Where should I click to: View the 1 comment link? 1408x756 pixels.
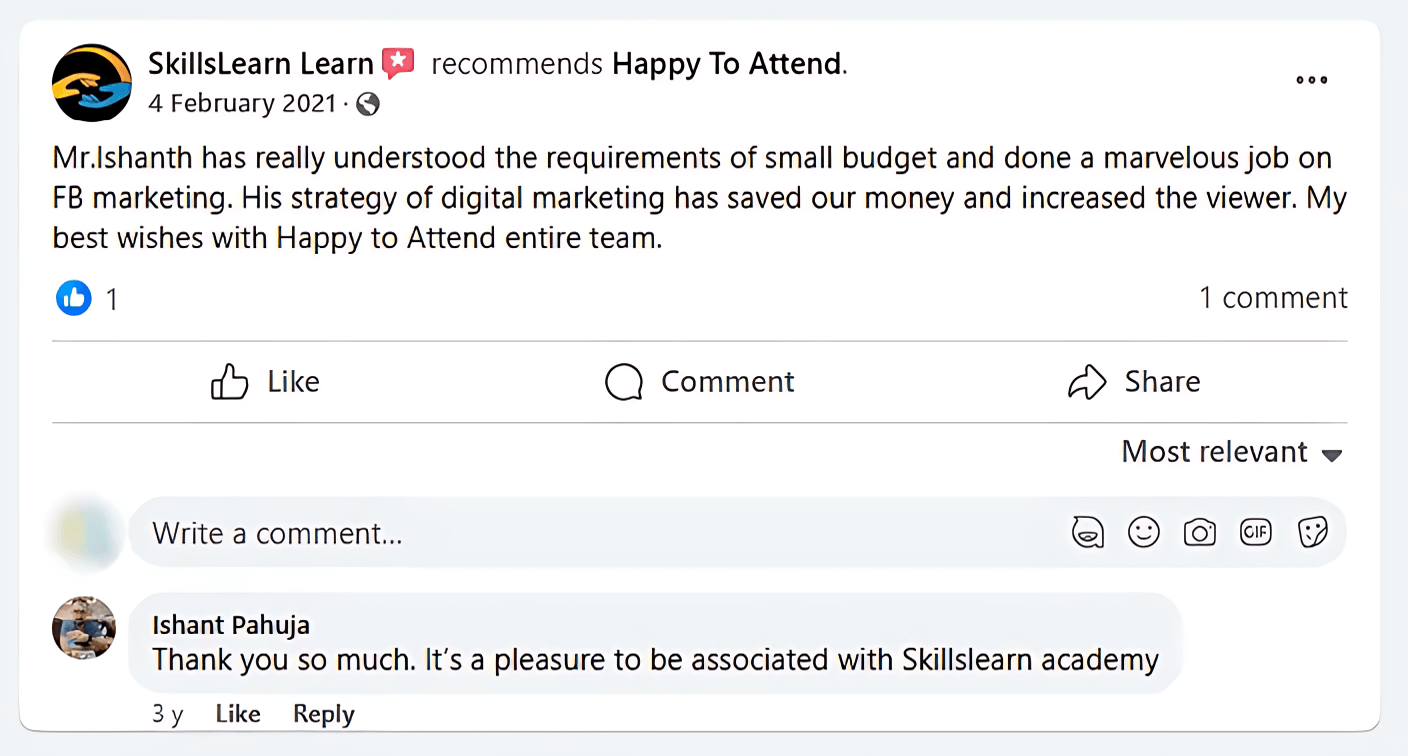[x=1273, y=298]
